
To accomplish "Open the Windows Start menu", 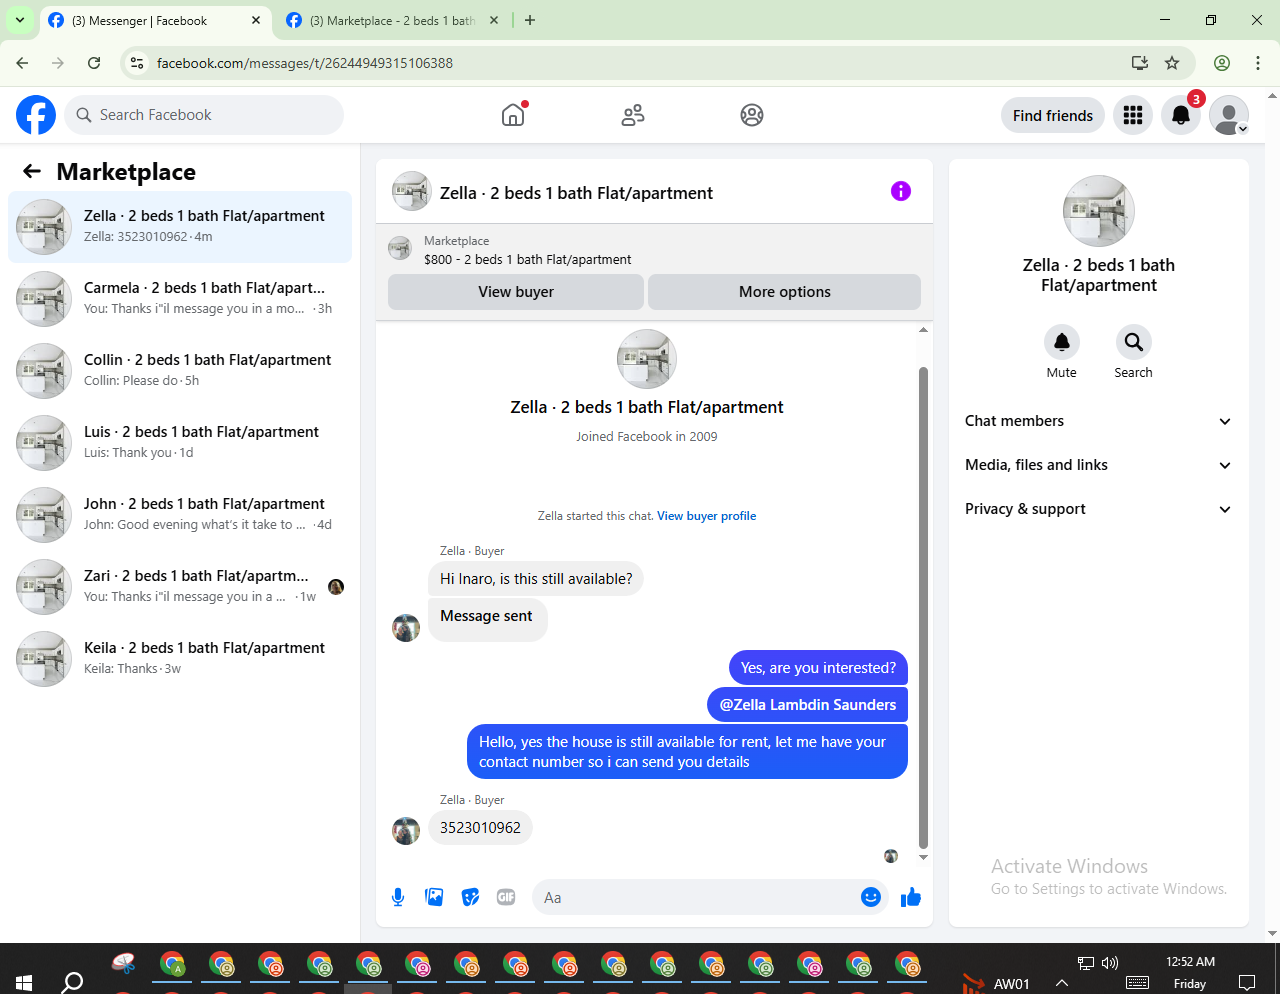I will 24,981.
